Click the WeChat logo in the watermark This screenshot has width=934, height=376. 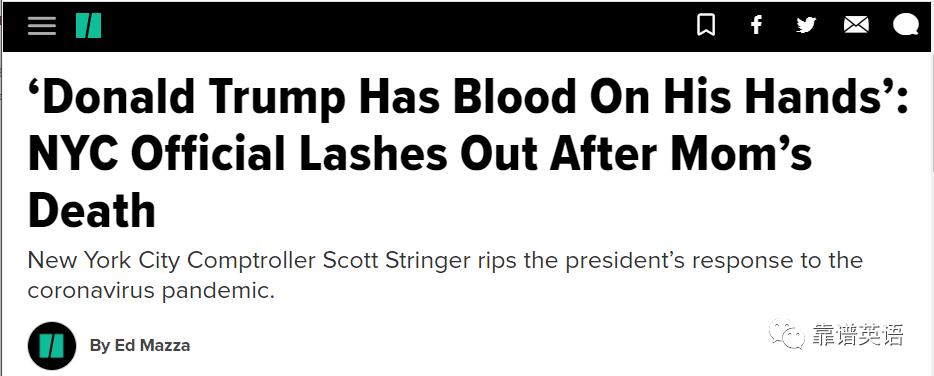click(x=786, y=335)
